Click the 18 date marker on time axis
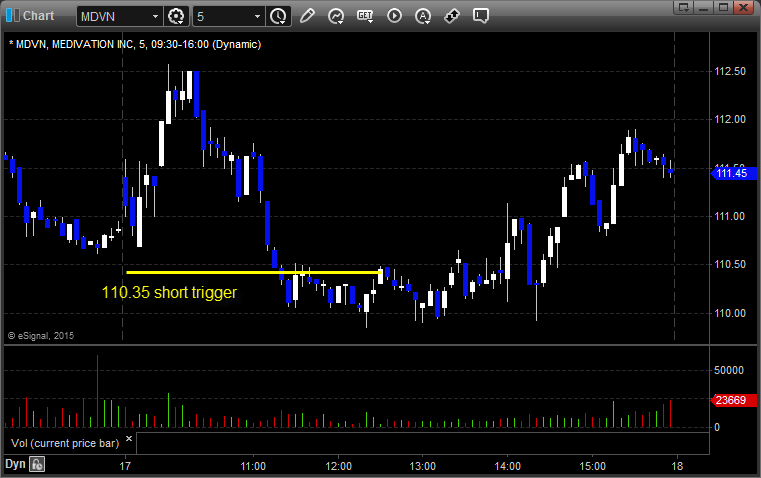Image resolution: width=761 pixels, height=478 pixels. [x=677, y=466]
